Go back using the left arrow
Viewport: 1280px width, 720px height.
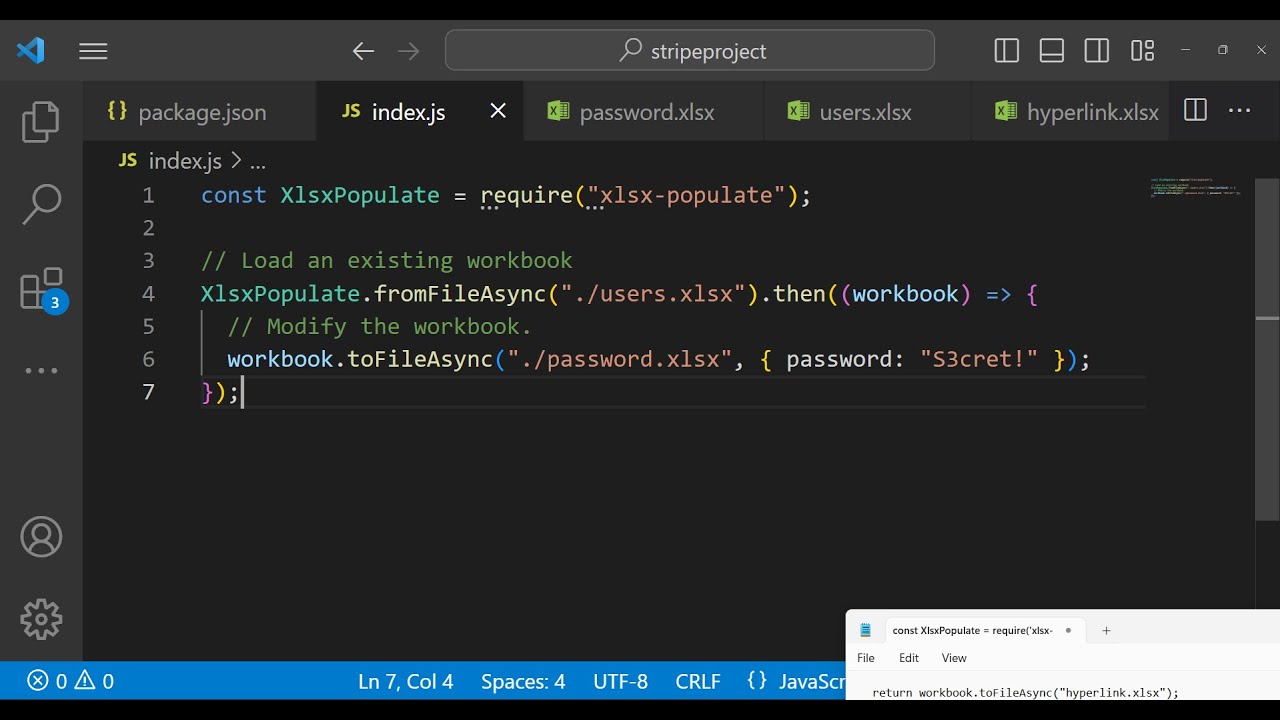point(363,51)
